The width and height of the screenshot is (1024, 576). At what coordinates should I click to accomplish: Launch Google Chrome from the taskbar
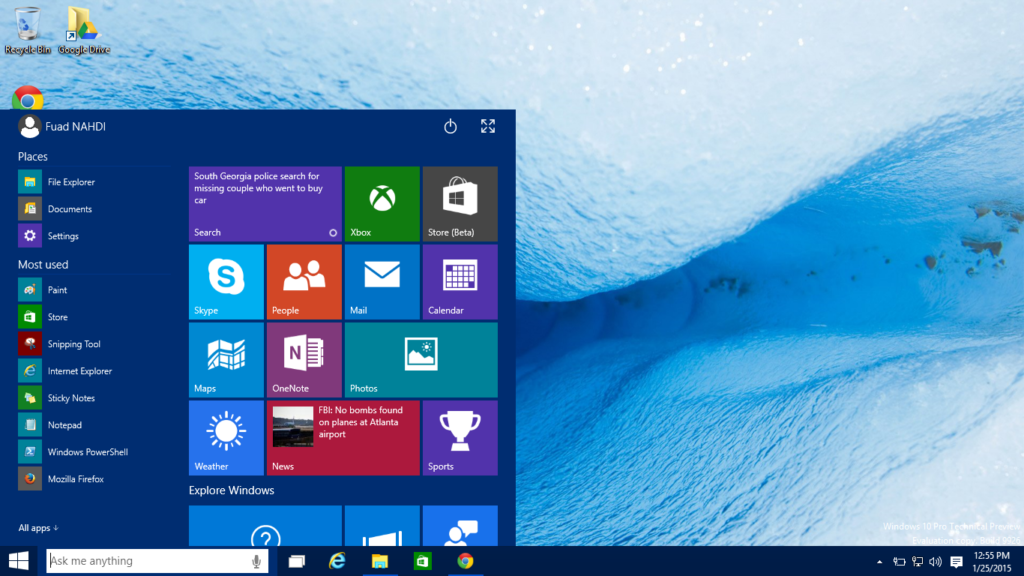[464, 561]
